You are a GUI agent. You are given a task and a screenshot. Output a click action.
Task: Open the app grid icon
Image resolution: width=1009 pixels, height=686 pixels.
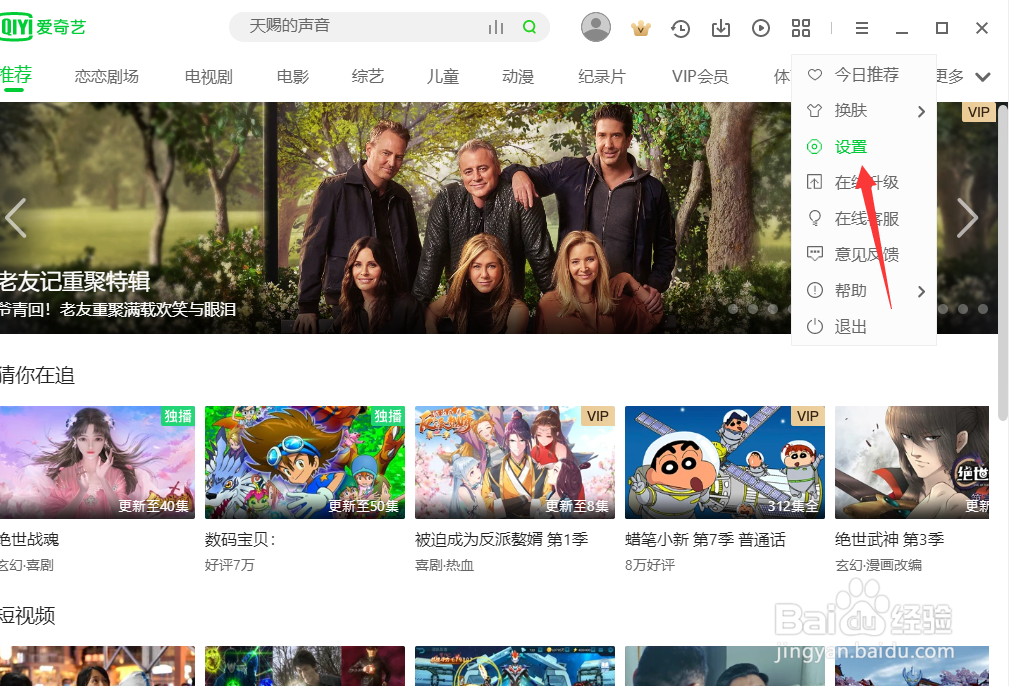801,28
